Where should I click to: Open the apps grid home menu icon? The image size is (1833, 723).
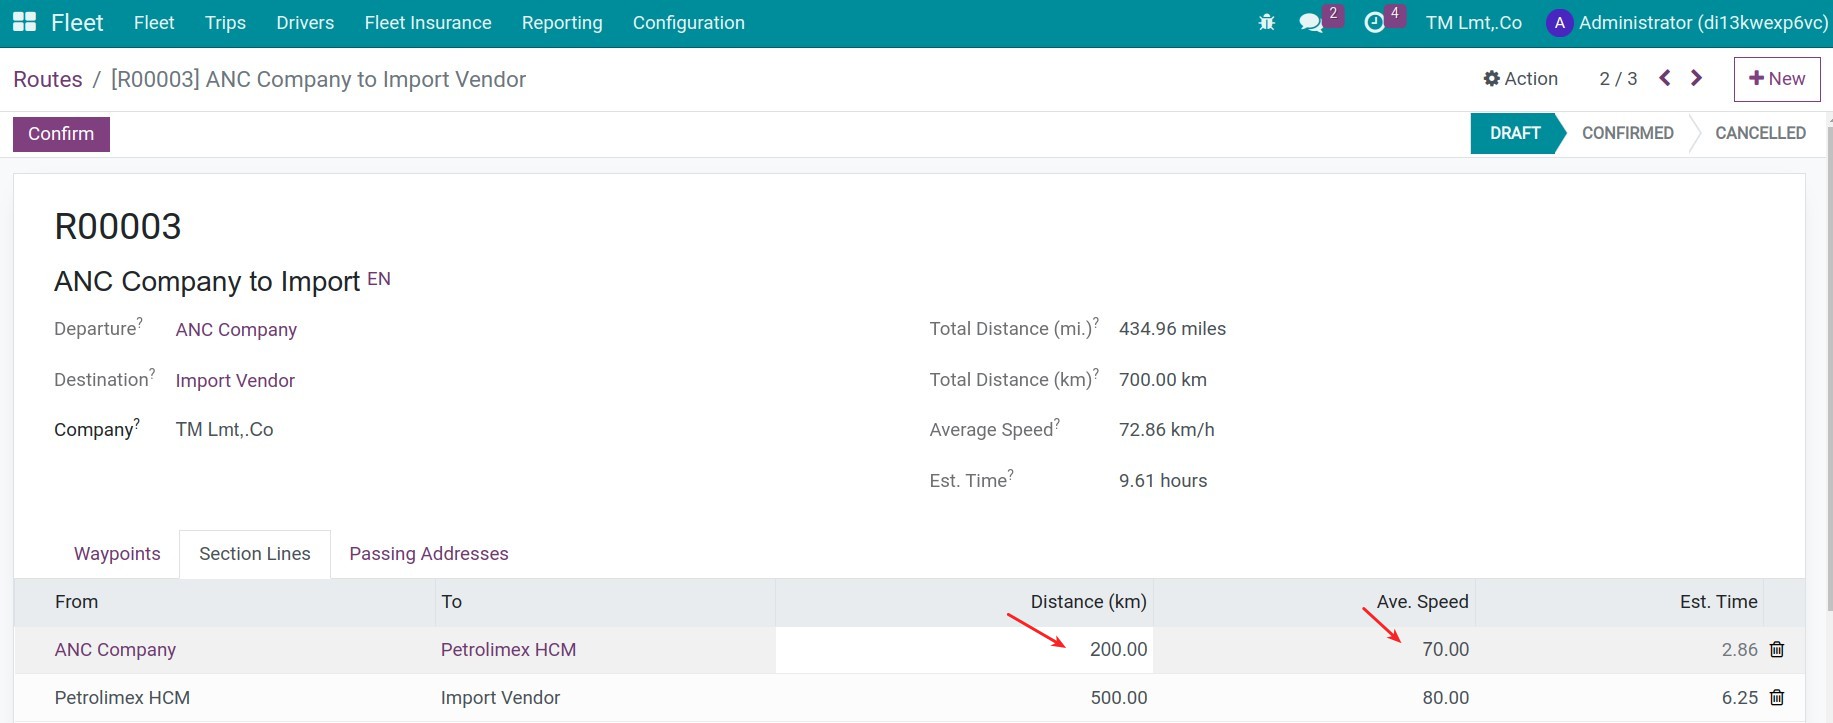[x=24, y=22]
